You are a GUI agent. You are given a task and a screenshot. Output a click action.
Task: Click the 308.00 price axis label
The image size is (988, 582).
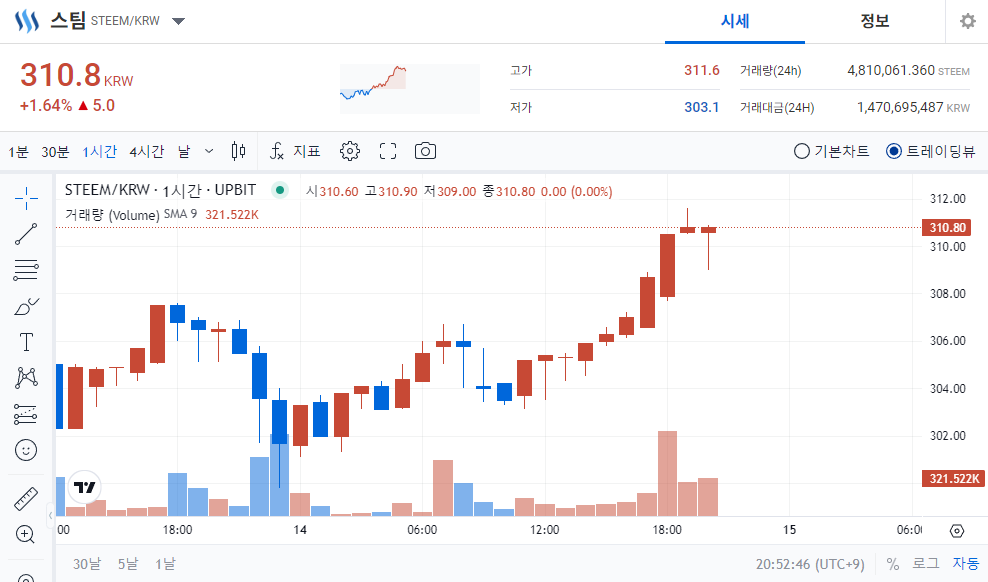coord(948,294)
